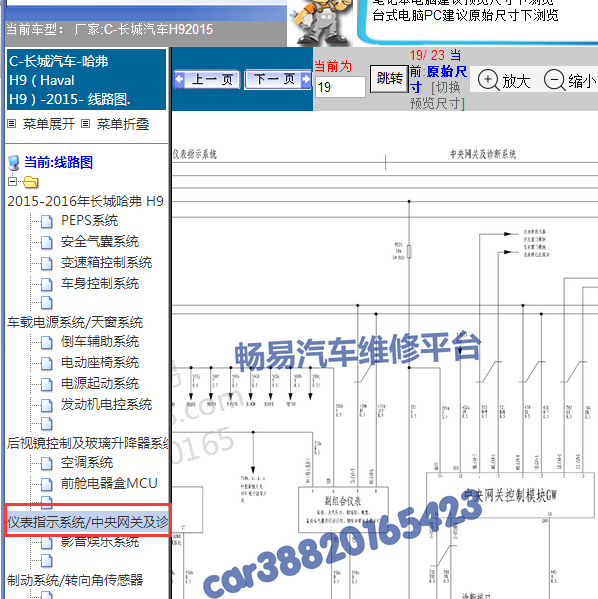Open 制动系统/转向角传感器 tree item
The image size is (598, 599).
tap(75, 580)
